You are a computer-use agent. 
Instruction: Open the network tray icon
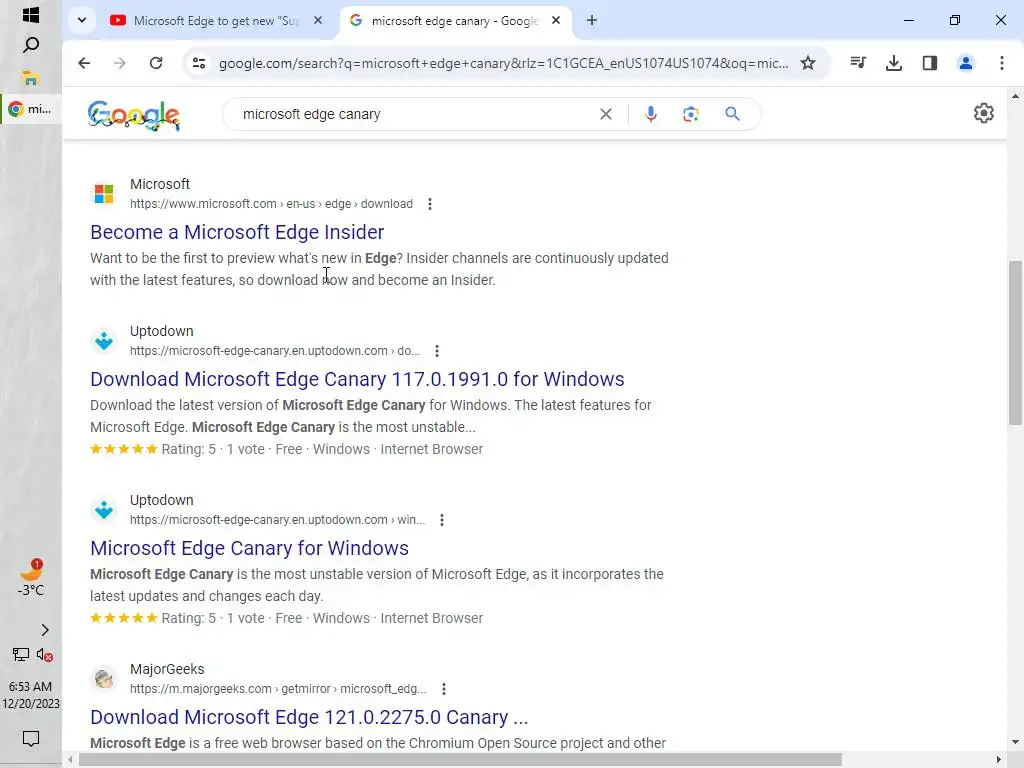(20, 654)
